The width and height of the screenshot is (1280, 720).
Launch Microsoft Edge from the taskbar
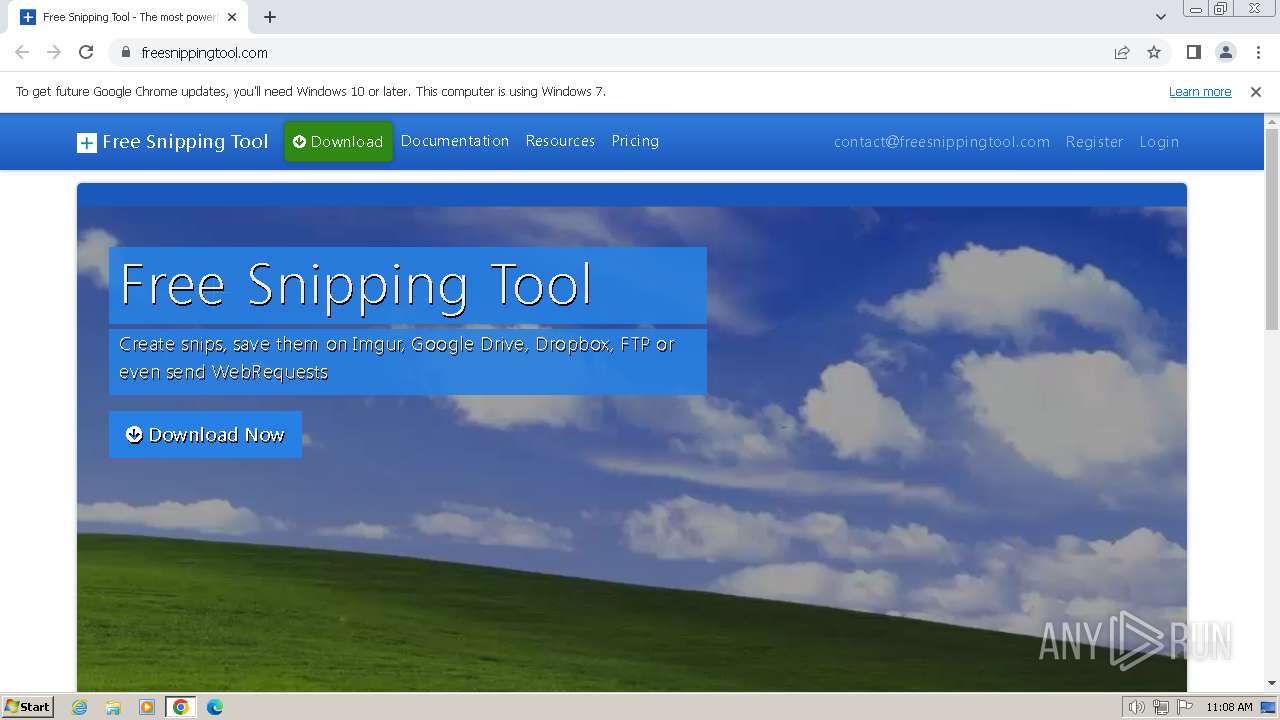click(x=214, y=707)
